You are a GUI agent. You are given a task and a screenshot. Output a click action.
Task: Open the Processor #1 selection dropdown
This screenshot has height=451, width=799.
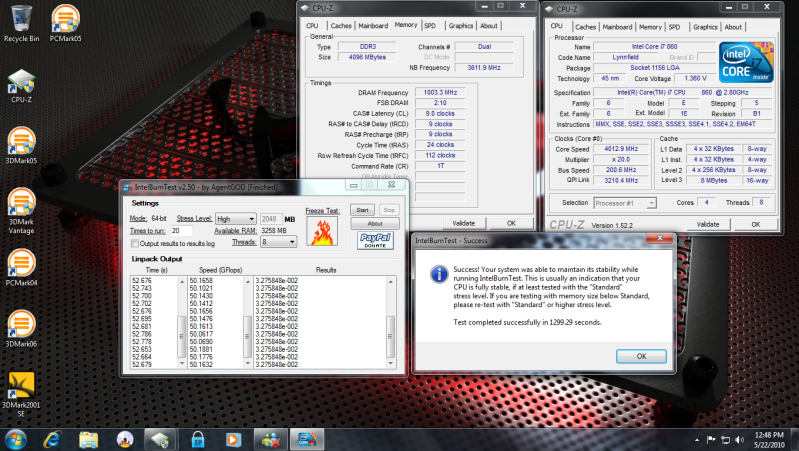[x=625, y=203]
